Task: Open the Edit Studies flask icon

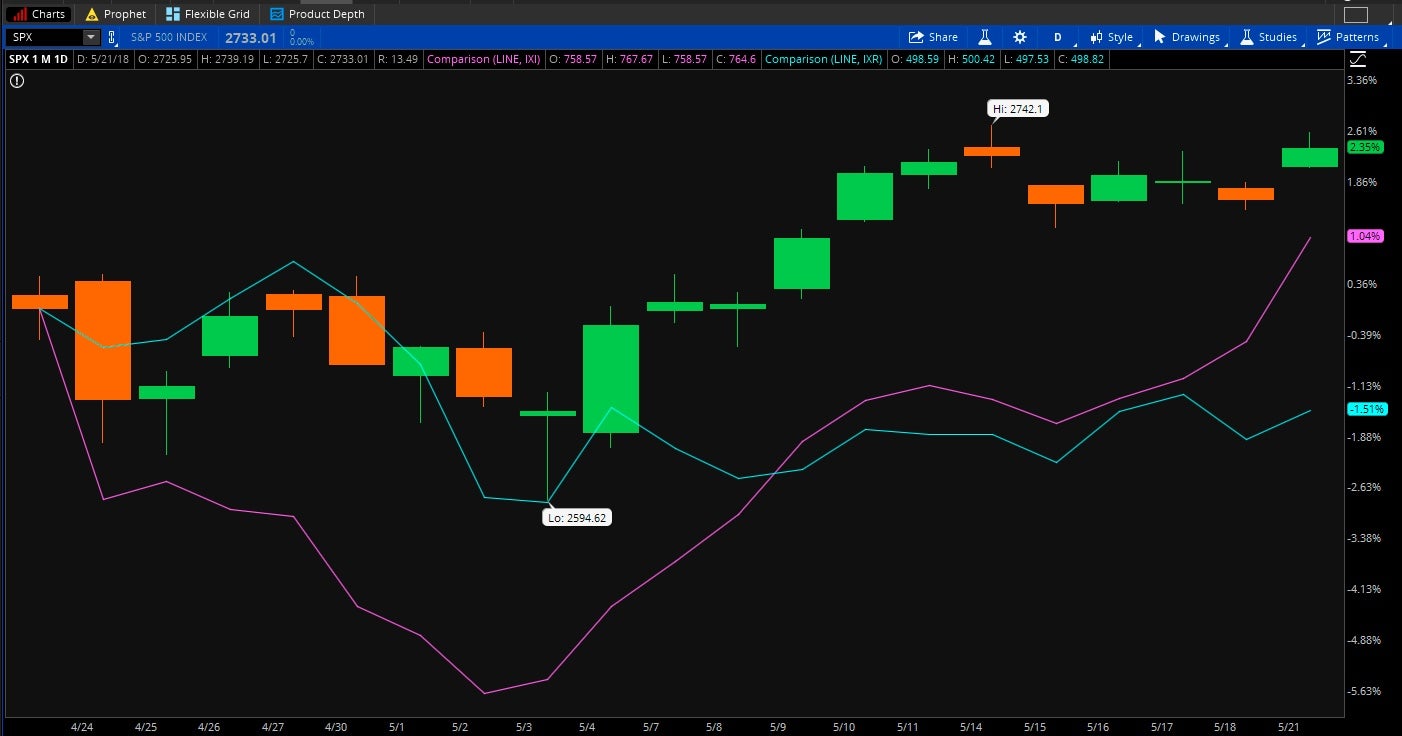Action: 984,37
